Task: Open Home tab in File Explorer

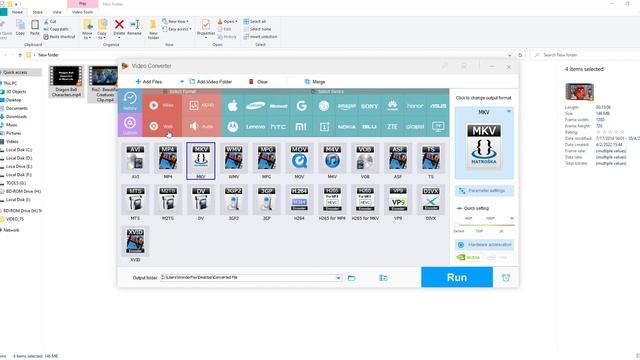Action: [x=17, y=12]
